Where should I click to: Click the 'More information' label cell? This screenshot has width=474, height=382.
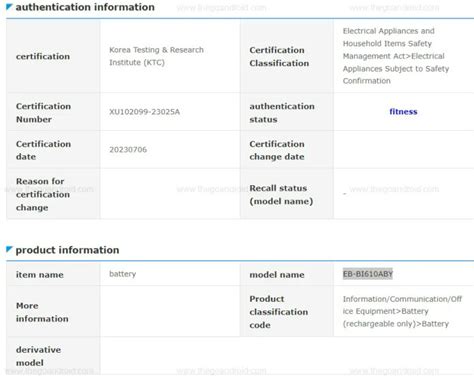click(x=53, y=312)
